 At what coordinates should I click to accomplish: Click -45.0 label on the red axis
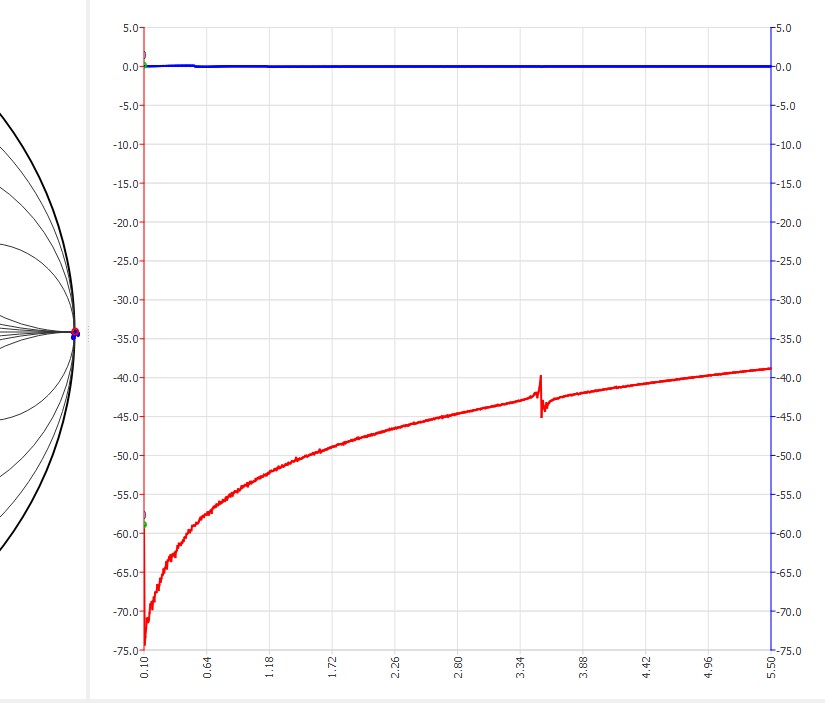(x=126, y=417)
